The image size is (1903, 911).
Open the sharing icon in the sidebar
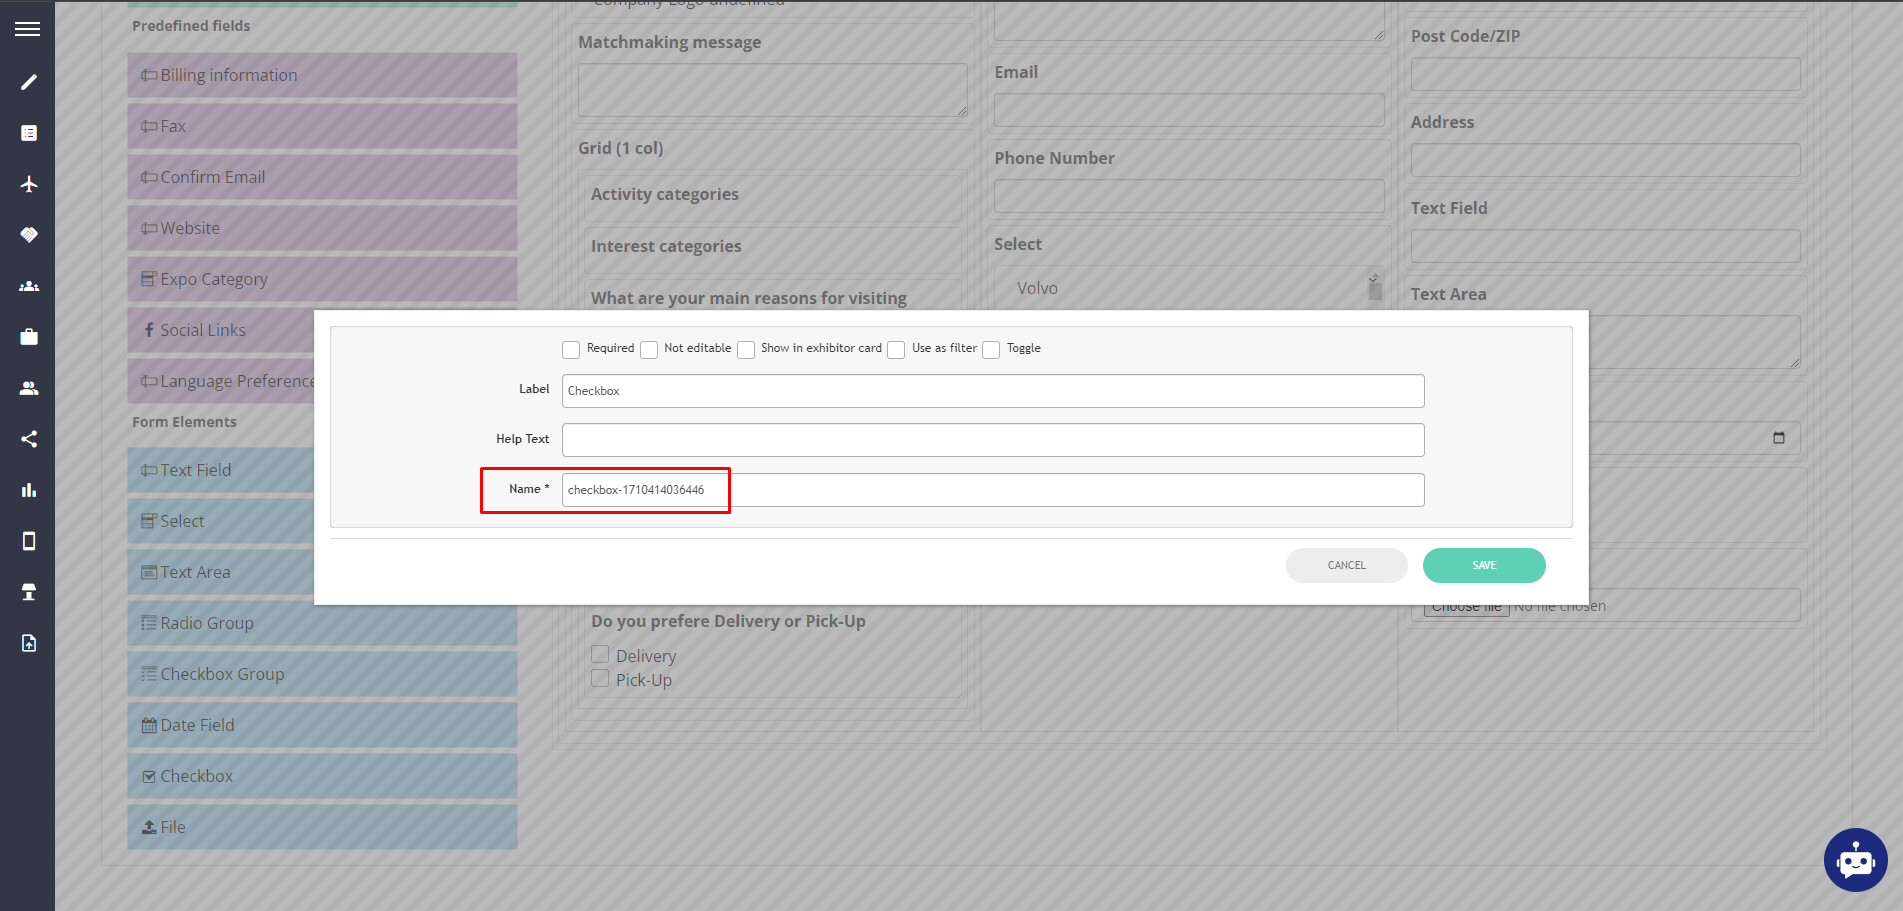coord(28,438)
